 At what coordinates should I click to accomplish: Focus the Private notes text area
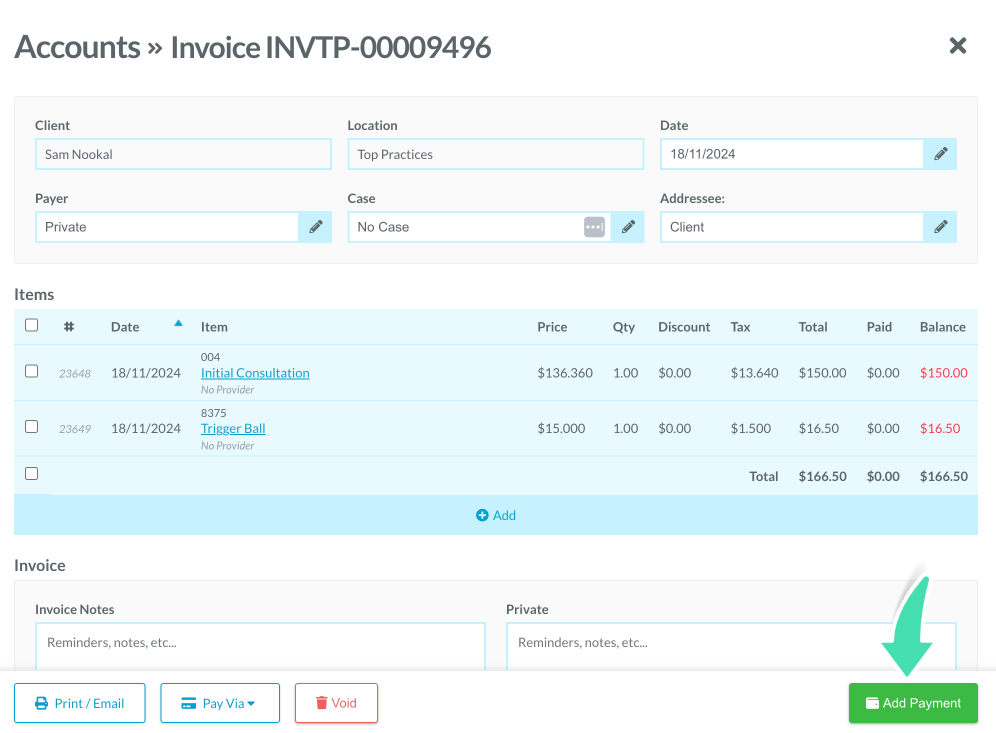[x=731, y=646]
